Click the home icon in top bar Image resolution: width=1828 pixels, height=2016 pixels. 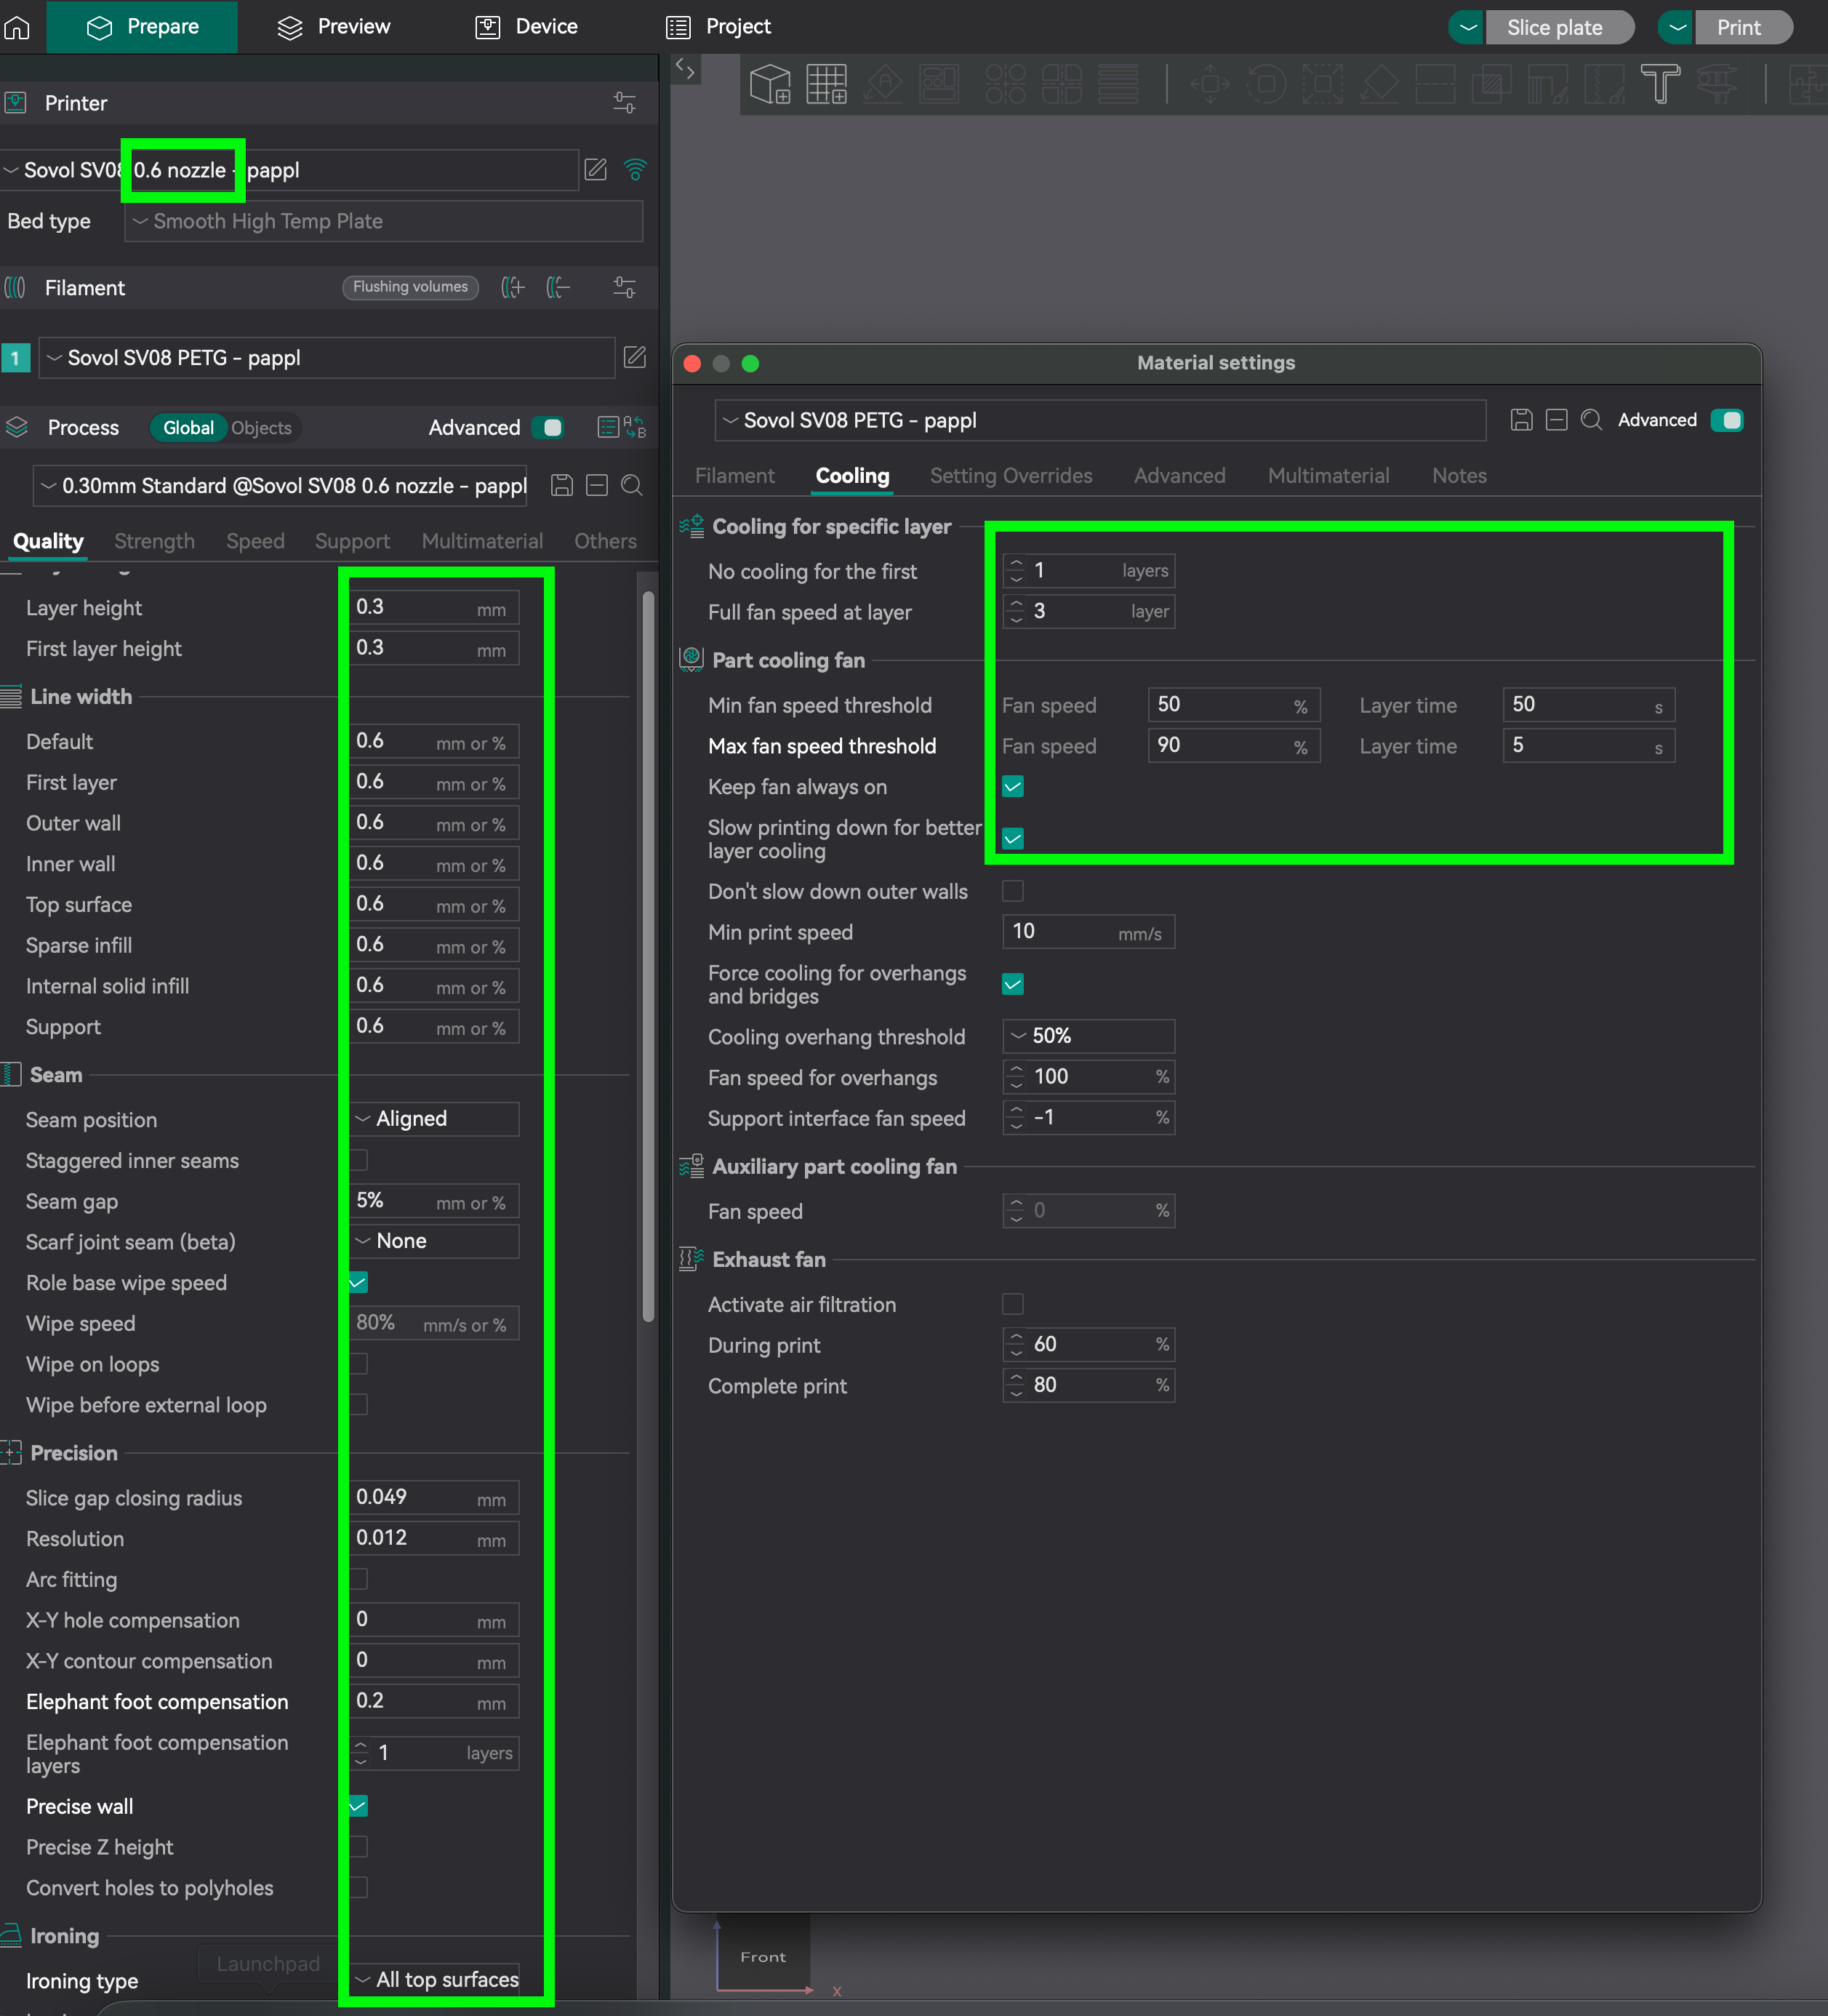click(x=17, y=27)
